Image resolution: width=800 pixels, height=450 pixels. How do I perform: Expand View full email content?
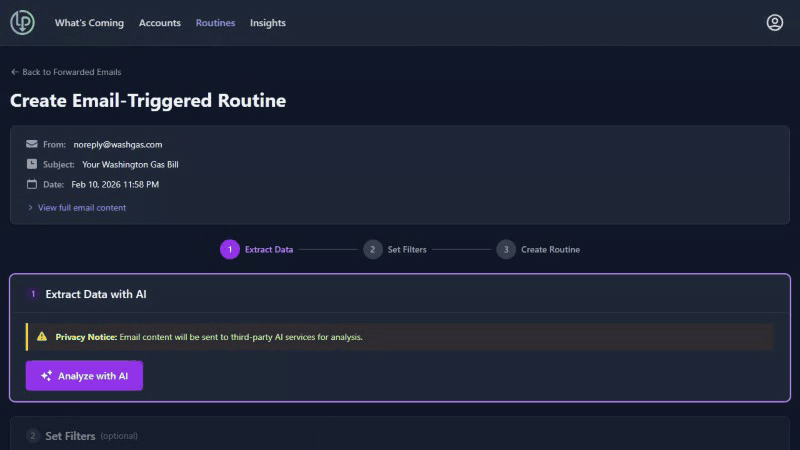(80, 208)
